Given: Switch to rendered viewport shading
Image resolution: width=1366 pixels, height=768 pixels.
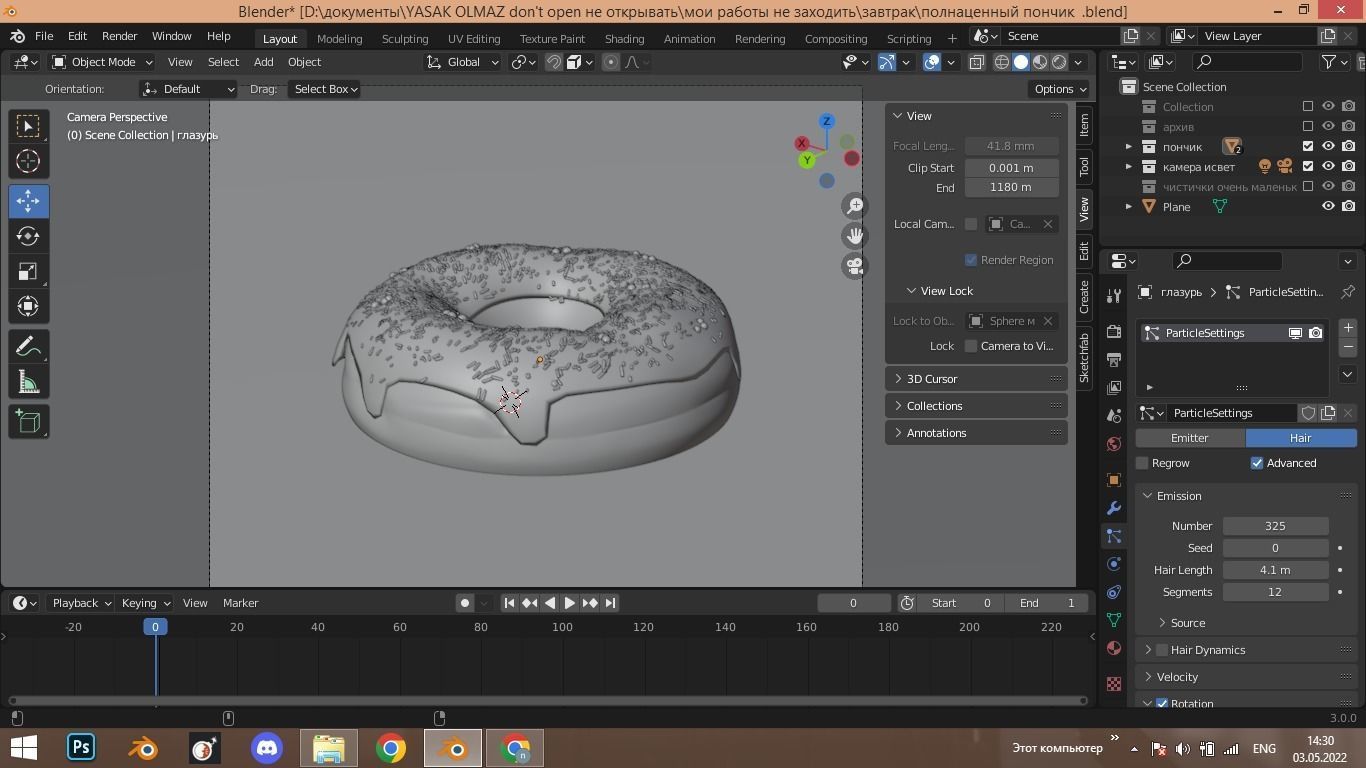Looking at the screenshot, I should [x=1059, y=62].
